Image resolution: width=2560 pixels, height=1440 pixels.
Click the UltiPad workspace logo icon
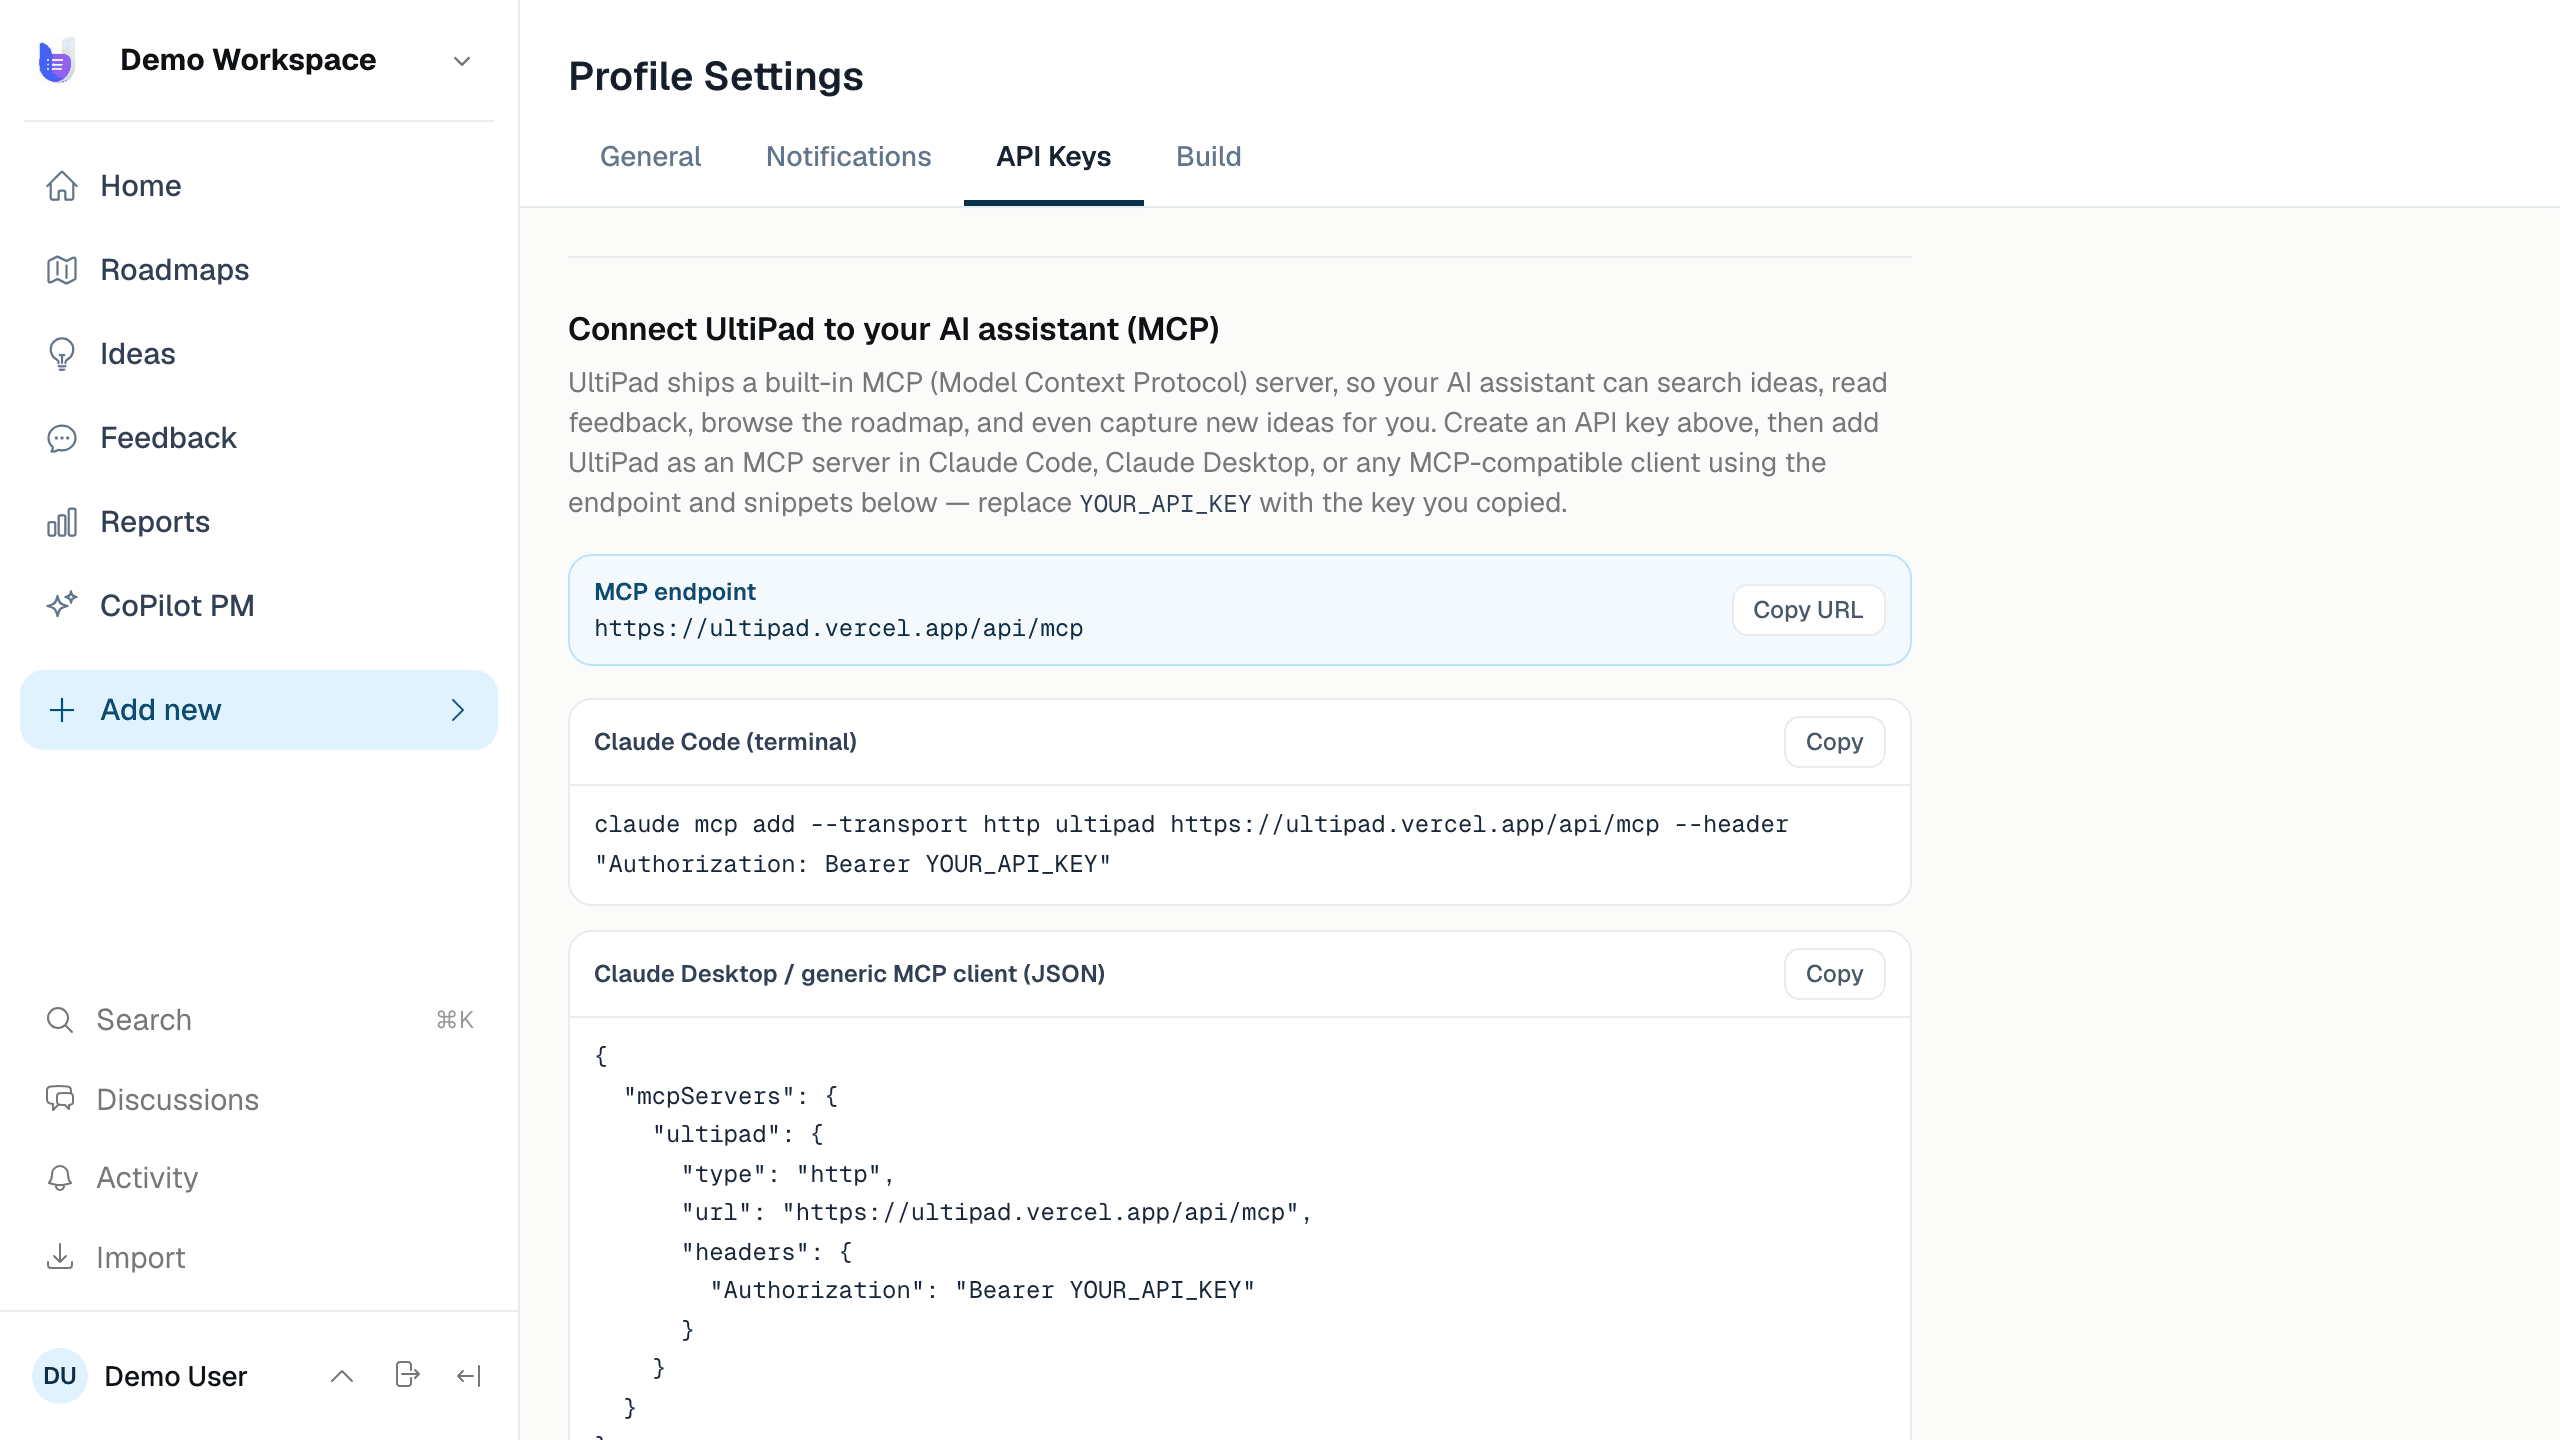57,61
